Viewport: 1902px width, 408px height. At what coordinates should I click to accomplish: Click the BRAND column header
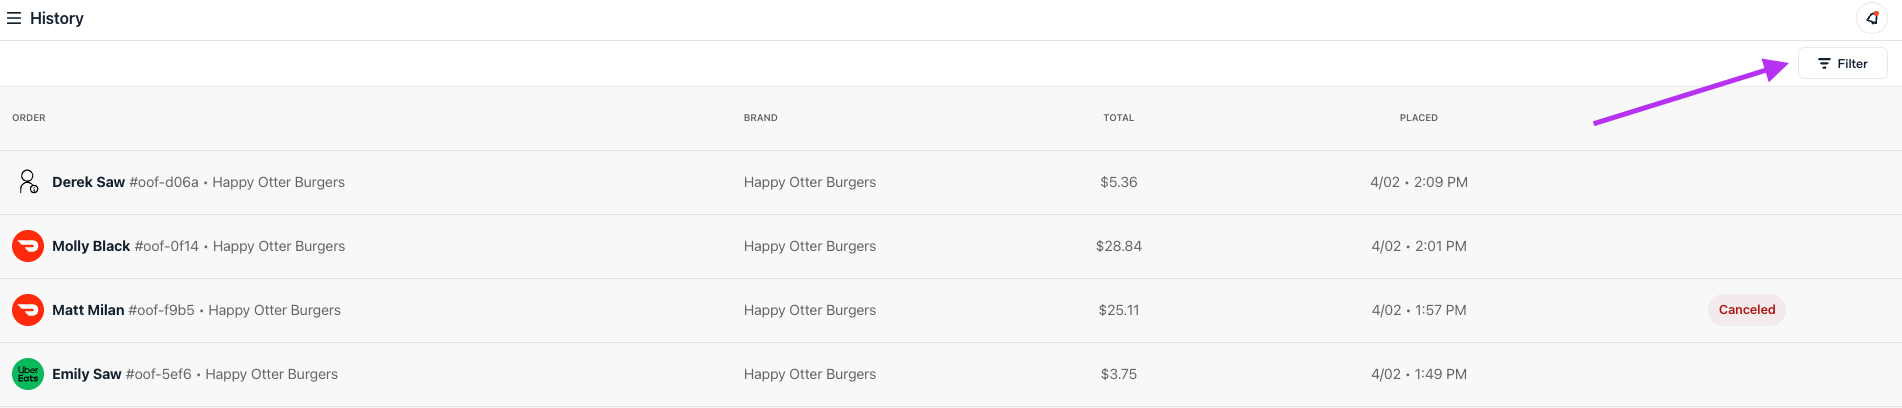click(760, 118)
